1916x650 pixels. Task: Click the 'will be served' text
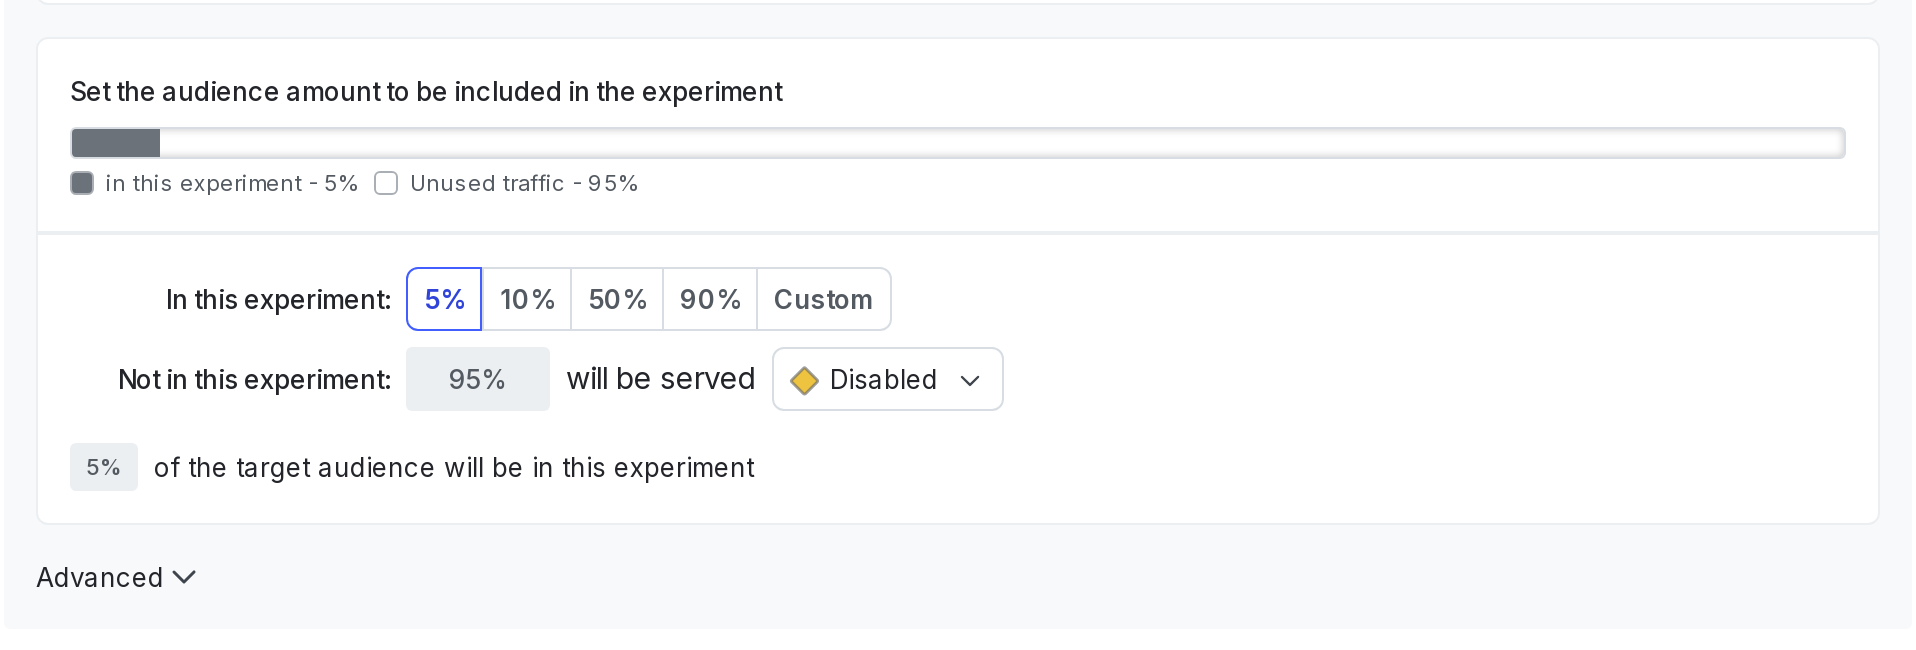click(x=661, y=379)
